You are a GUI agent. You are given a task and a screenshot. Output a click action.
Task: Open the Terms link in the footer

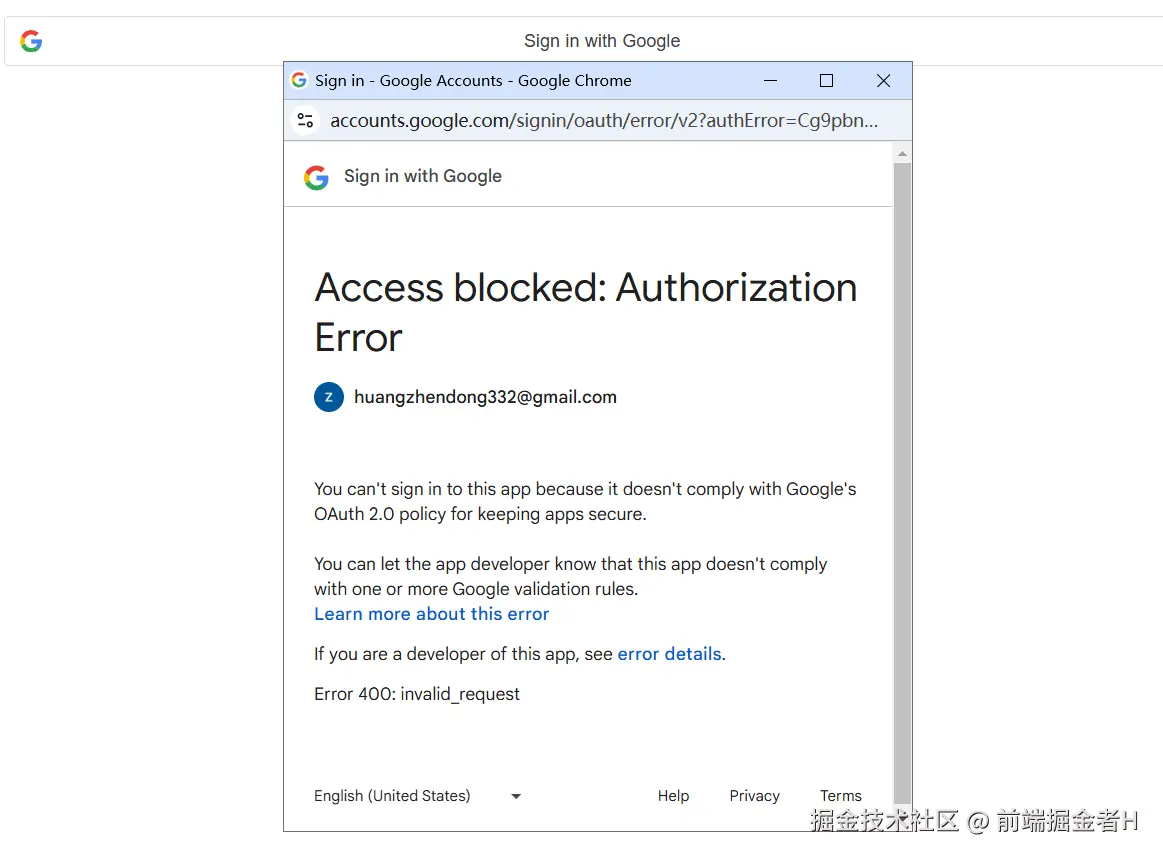coord(840,796)
